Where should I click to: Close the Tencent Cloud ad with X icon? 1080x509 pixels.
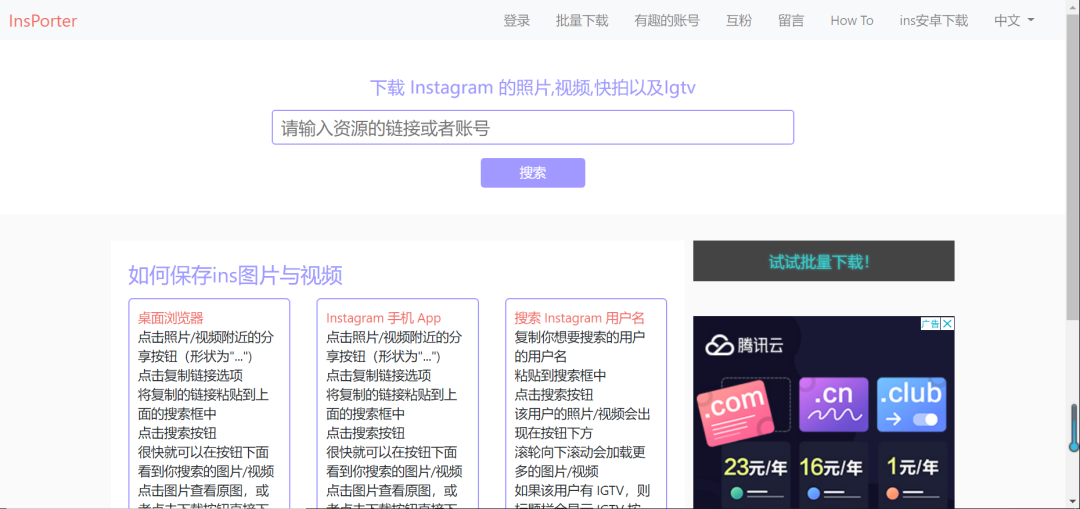point(948,324)
